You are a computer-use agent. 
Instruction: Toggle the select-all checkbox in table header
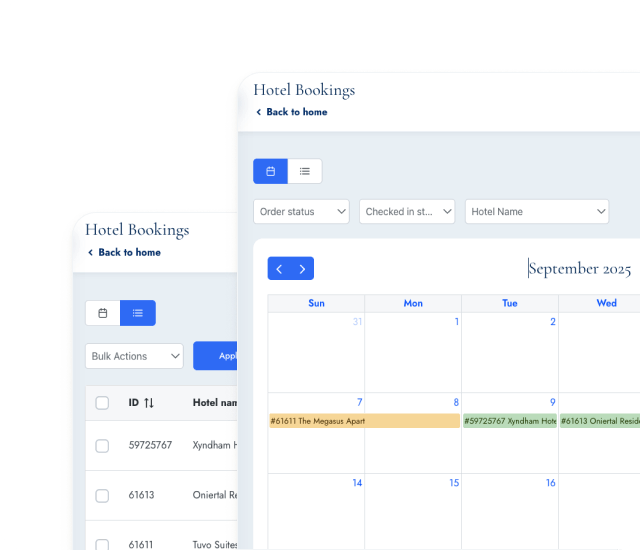tap(102, 403)
